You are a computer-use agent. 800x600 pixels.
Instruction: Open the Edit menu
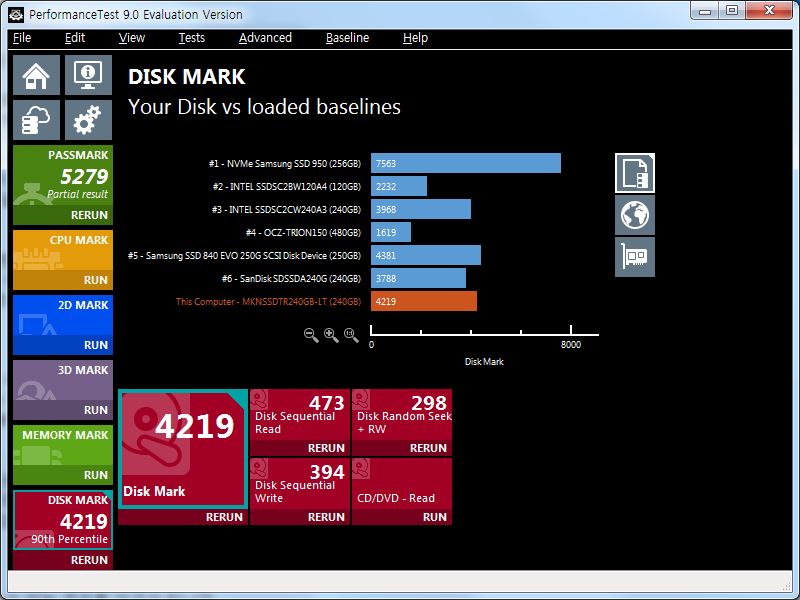pos(75,38)
